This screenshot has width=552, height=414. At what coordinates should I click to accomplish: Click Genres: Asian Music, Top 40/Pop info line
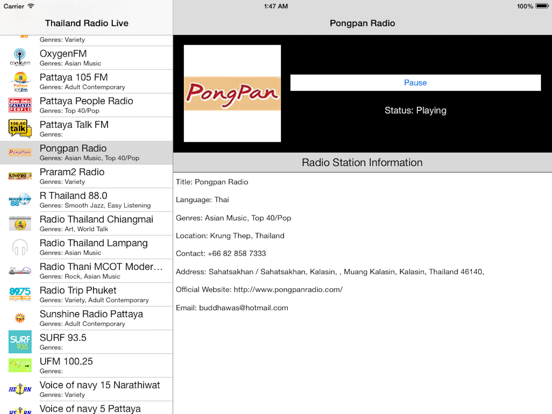coord(233,218)
